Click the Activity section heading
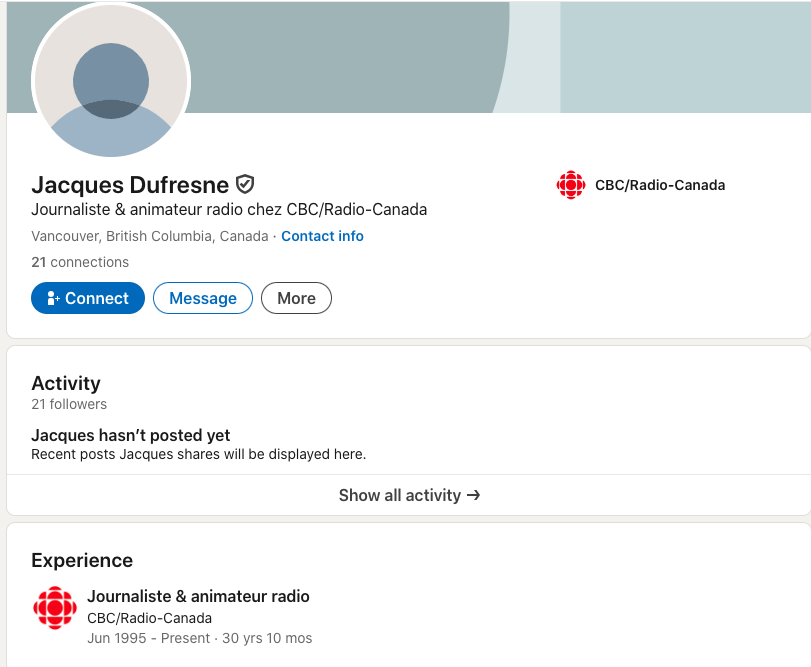The height and width of the screenshot is (667, 811). (x=66, y=383)
